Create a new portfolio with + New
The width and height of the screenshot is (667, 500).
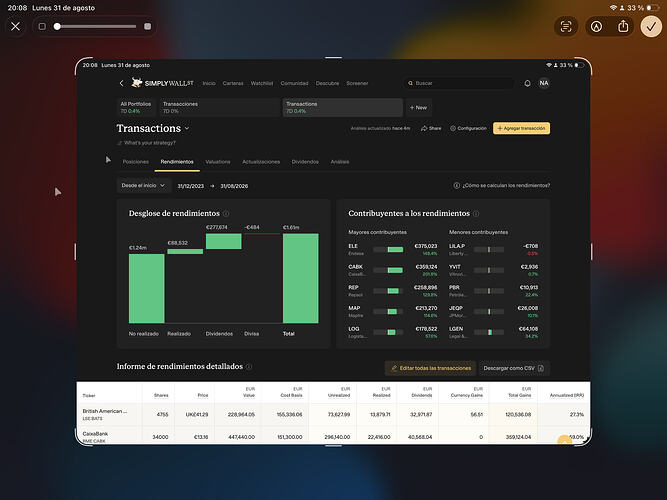point(418,108)
